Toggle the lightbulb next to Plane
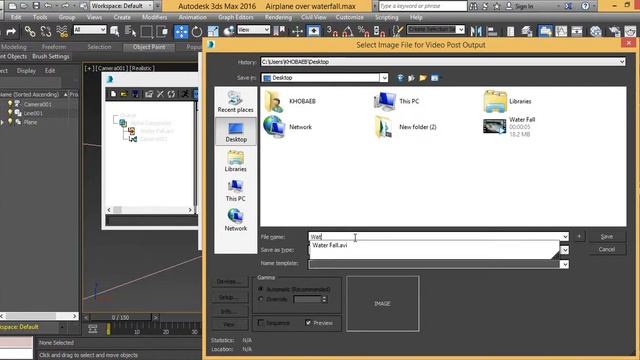 click(10, 122)
